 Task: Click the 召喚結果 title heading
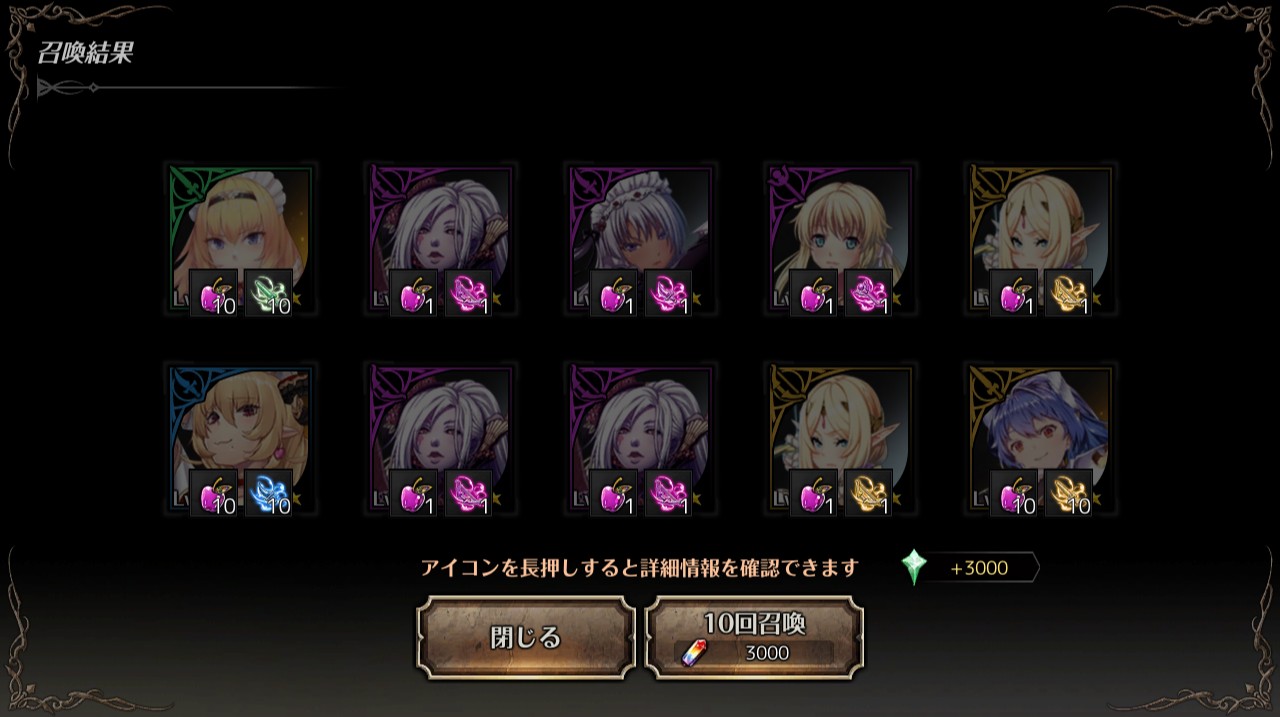(x=85, y=53)
